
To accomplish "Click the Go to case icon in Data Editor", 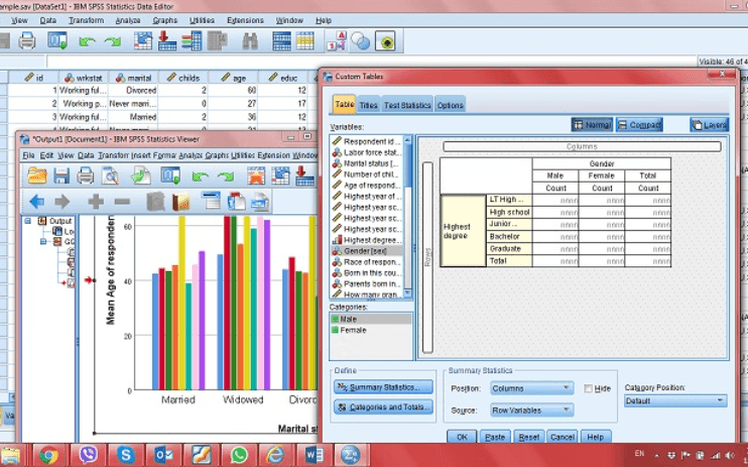I will point(143,41).
